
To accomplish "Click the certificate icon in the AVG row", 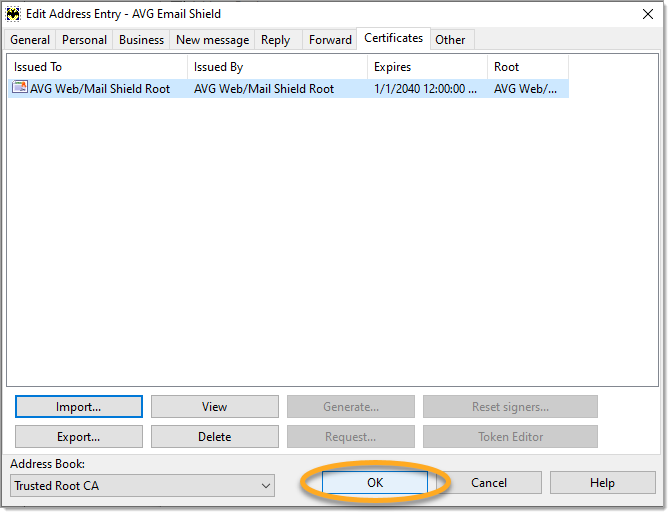I will 19,89.
